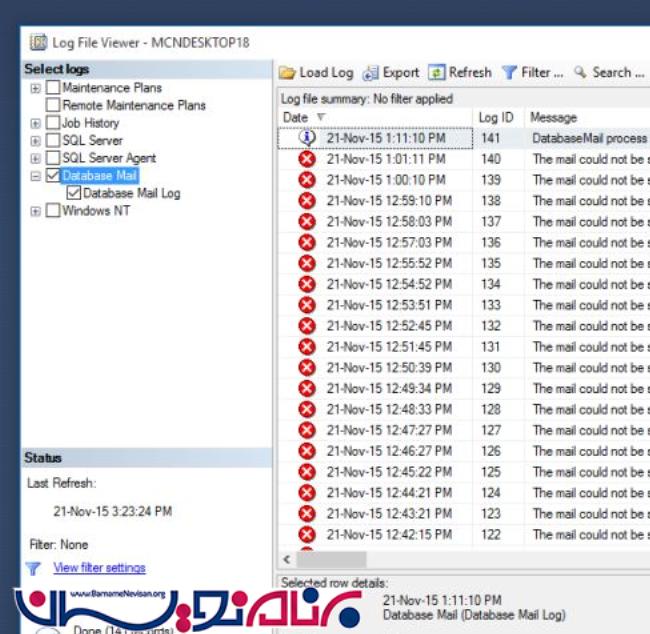The height and width of the screenshot is (634, 650).
Task: Click the error icon on Log ID 132 row
Action: (x=307, y=326)
